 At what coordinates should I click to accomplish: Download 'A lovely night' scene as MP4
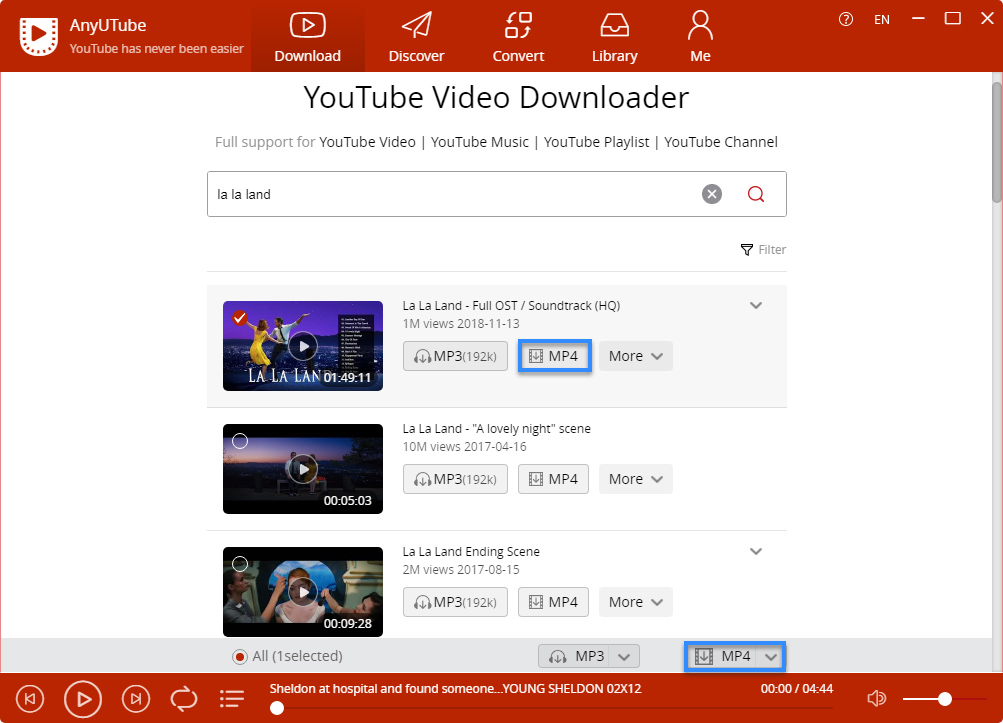coord(553,479)
